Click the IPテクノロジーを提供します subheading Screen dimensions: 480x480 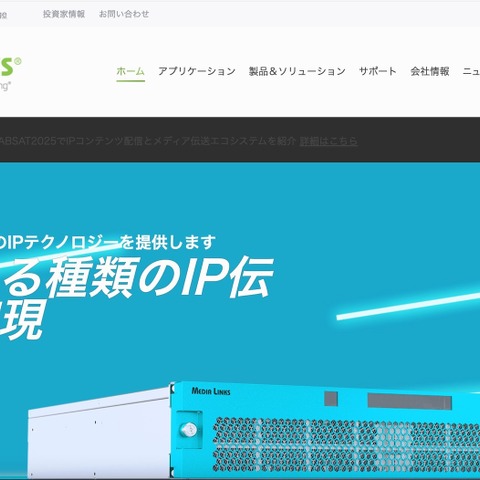107,242
